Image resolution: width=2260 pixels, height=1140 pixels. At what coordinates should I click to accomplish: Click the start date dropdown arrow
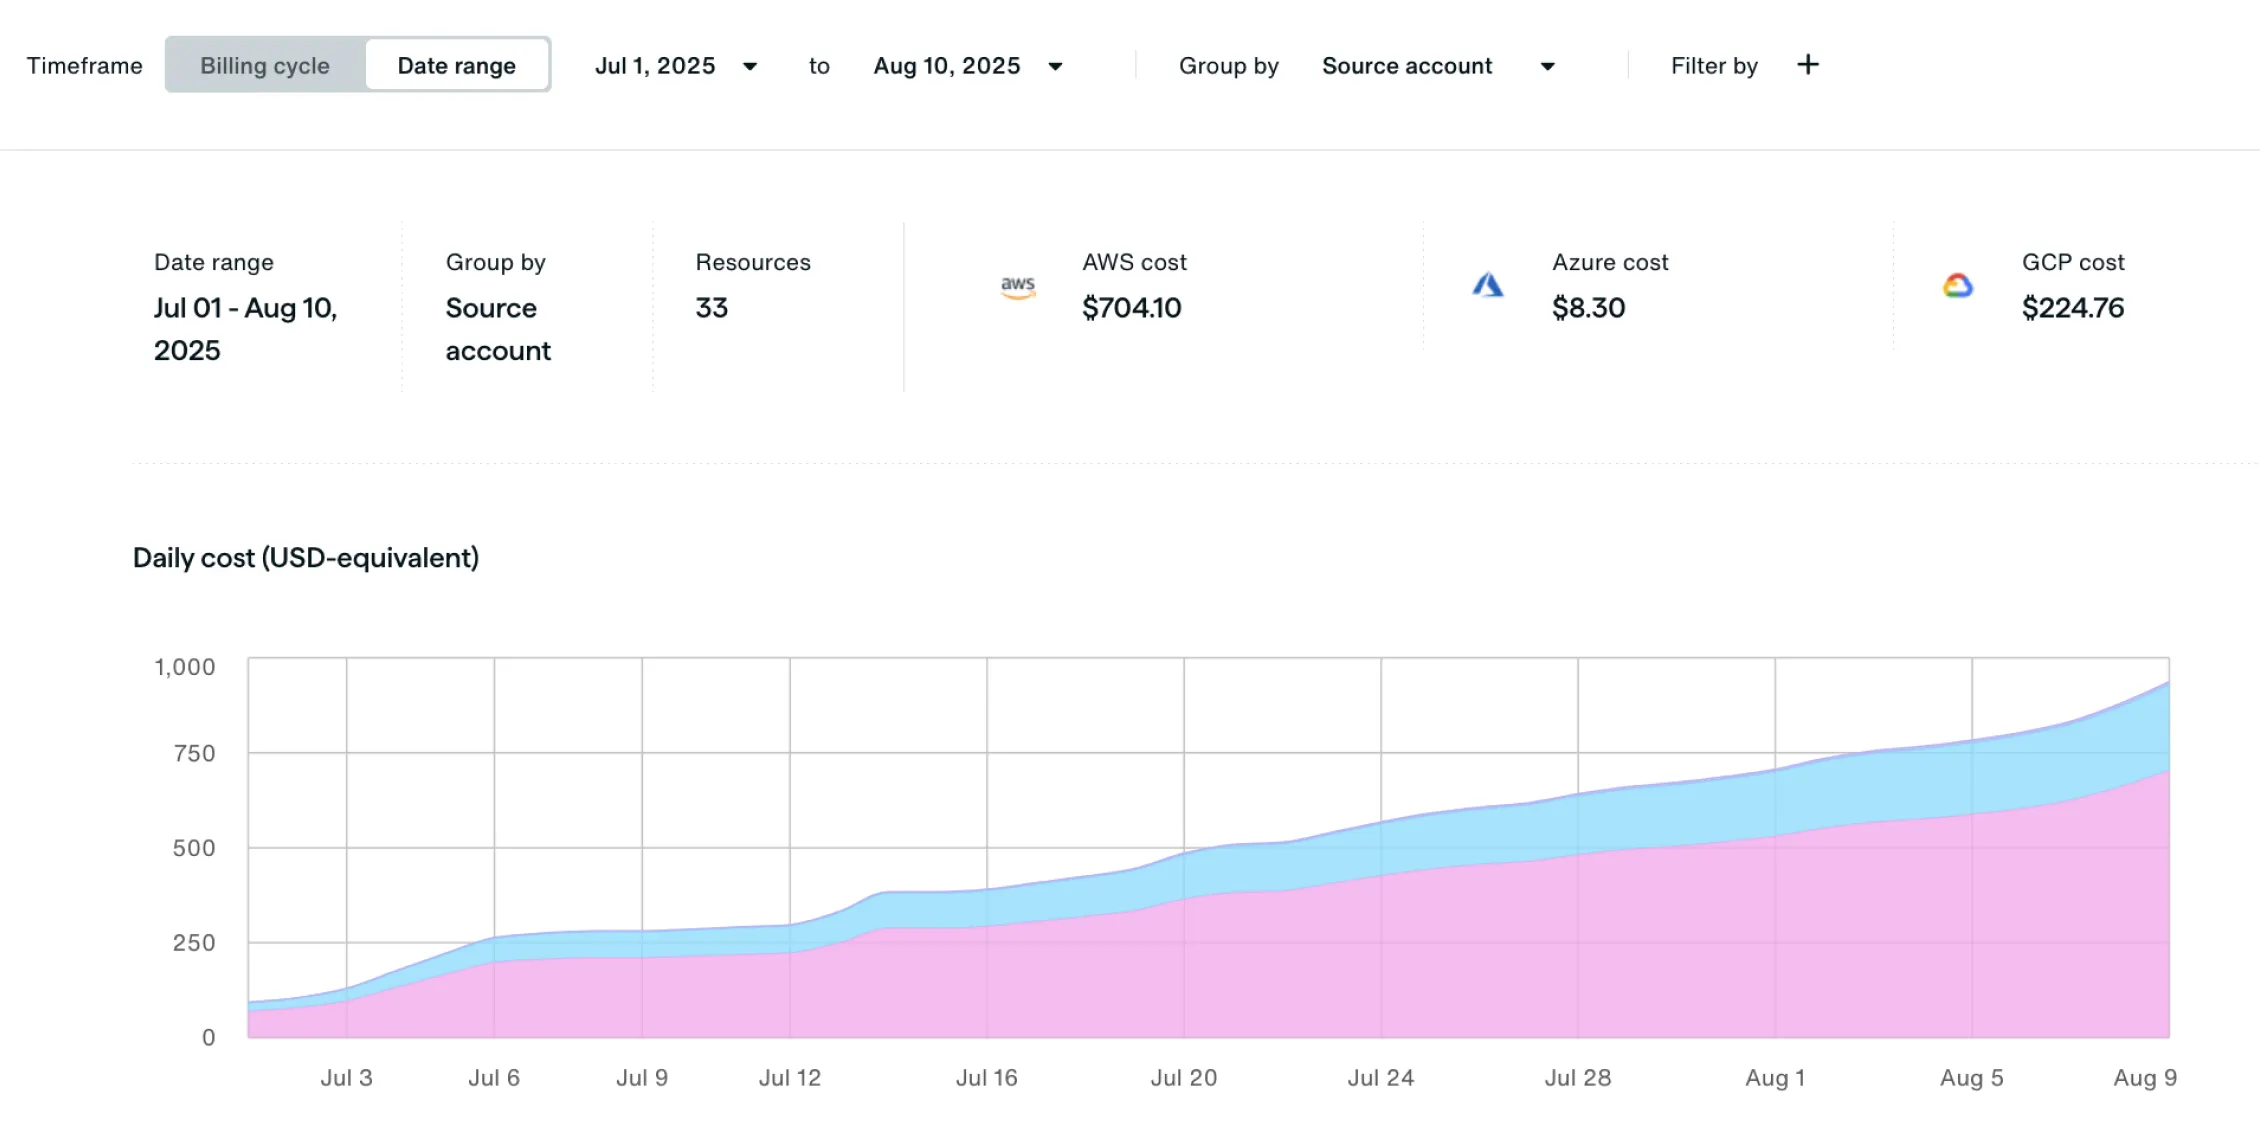pos(750,67)
